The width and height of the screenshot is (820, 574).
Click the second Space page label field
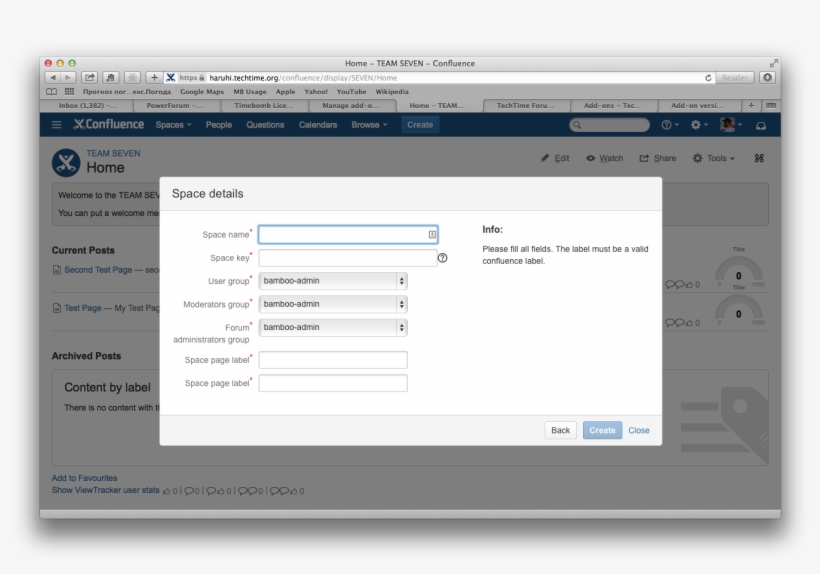click(x=333, y=383)
